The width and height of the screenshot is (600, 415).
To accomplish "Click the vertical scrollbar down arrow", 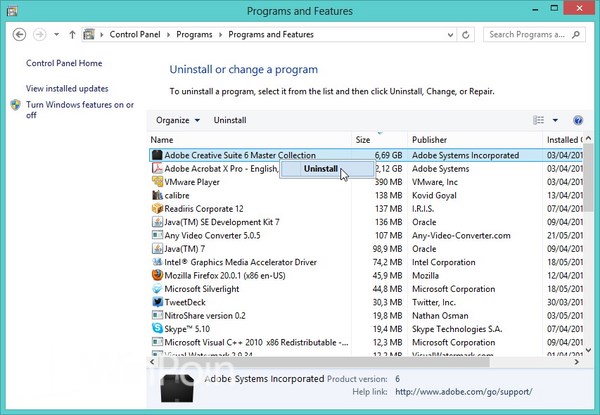I will (x=589, y=350).
